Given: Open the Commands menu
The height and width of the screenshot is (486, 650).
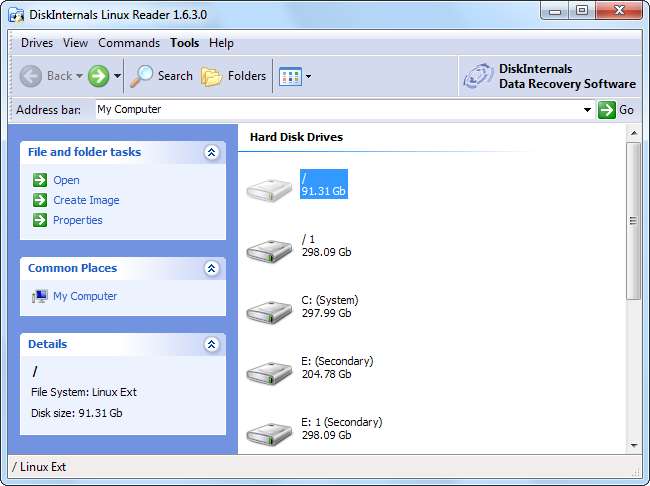Looking at the screenshot, I should pyautogui.click(x=129, y=43).
